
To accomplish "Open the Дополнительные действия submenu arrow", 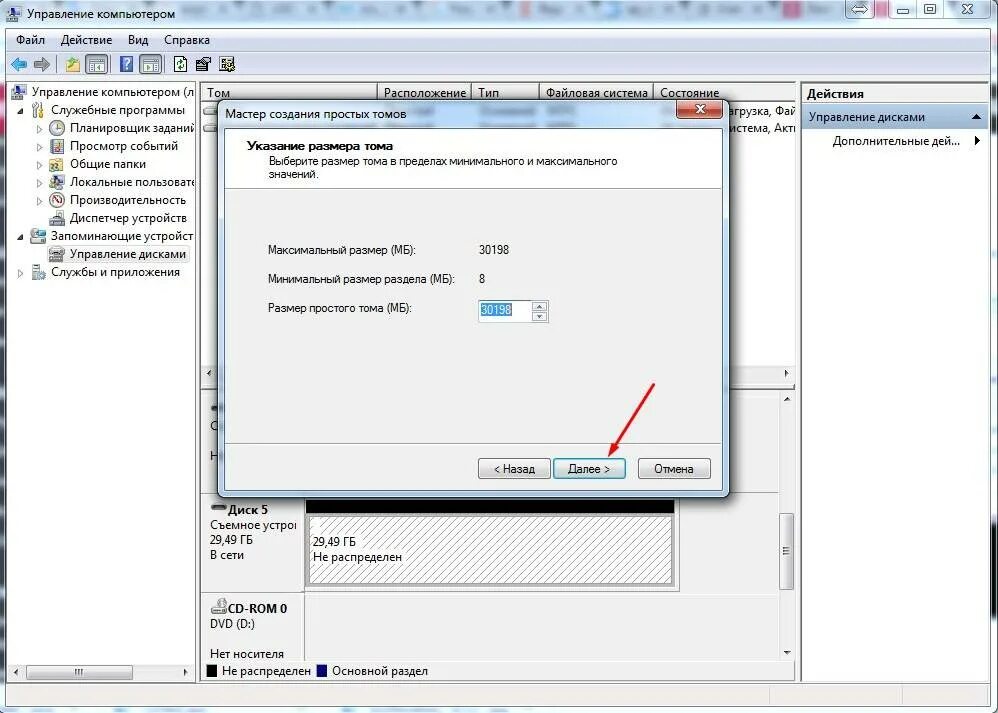I will [x=977, y=141].
